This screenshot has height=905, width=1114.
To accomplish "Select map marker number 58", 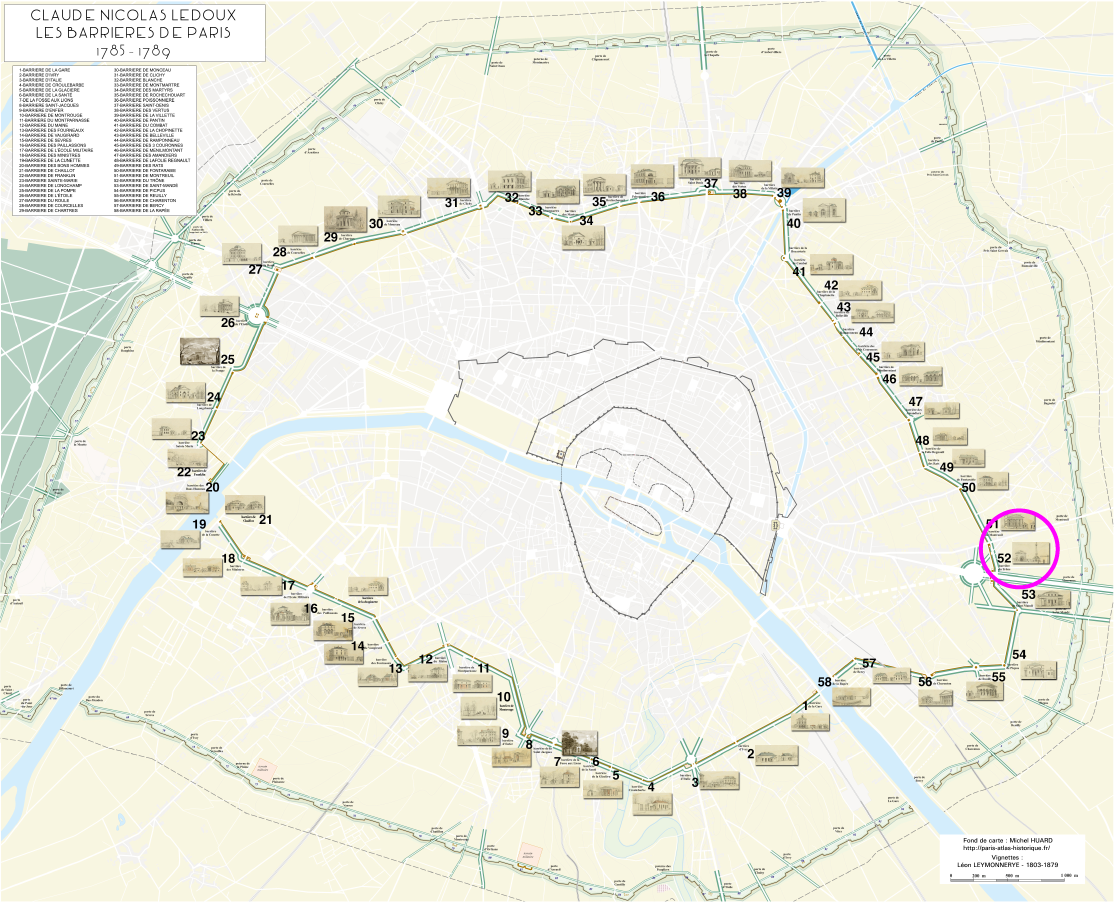I will tap(825, 682).
